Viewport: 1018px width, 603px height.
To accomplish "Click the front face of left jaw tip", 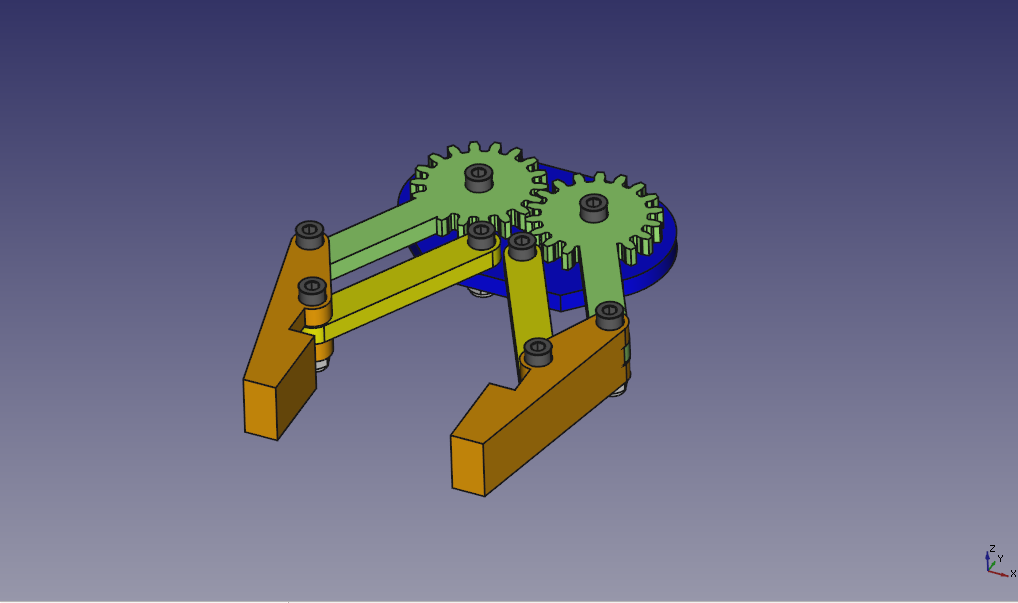I will point(260,408).
